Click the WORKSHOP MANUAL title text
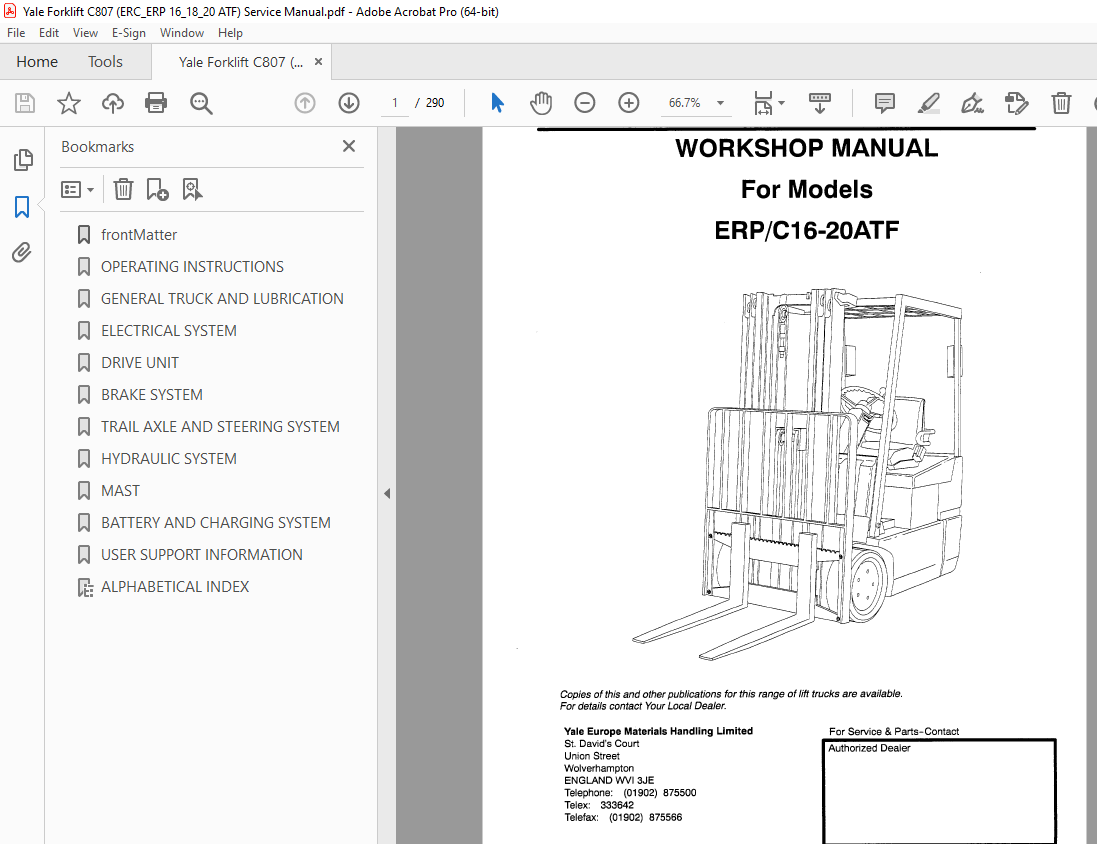 [x=807, y=148]
